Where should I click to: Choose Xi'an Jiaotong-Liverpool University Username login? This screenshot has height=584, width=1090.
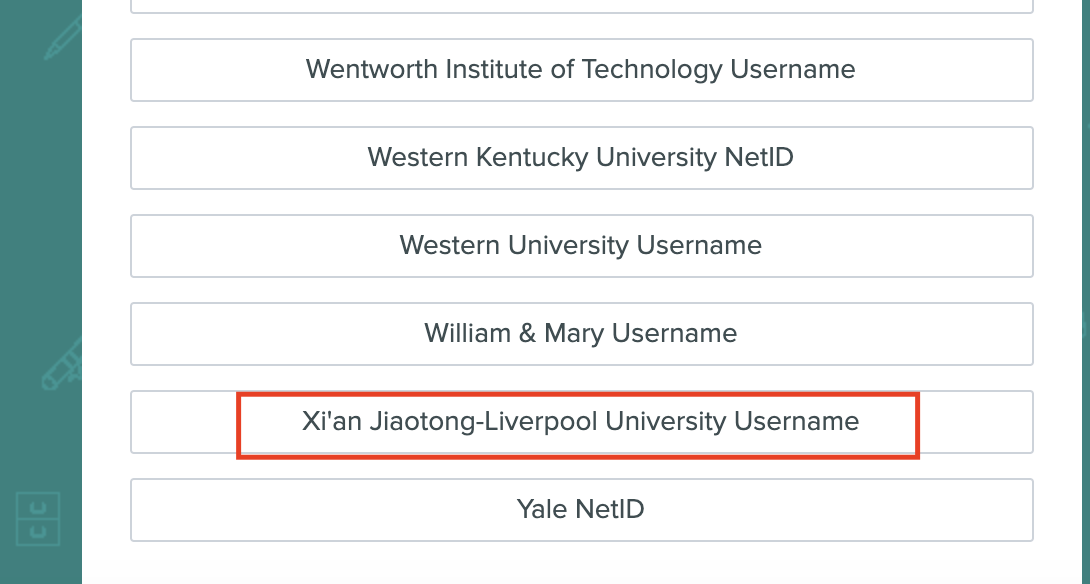(x=582, y=422)
